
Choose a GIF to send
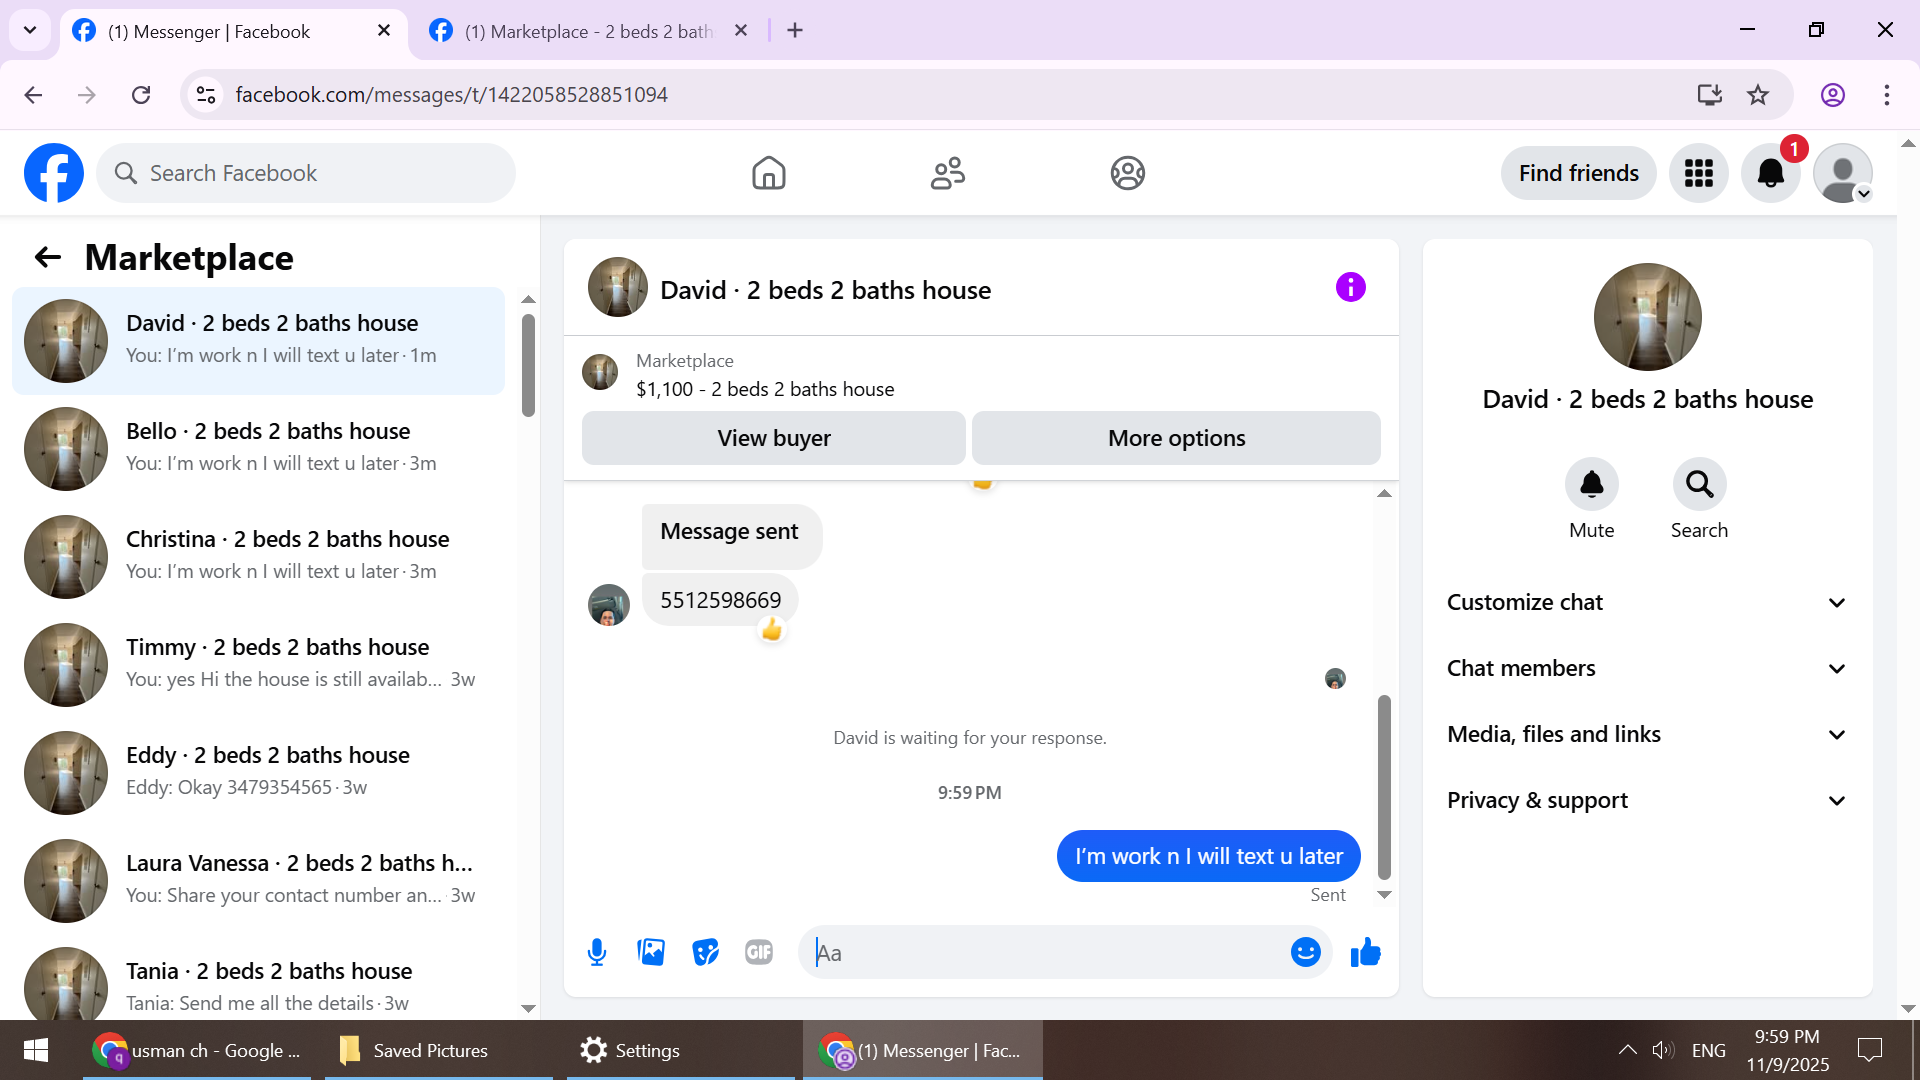pos(759,952)
